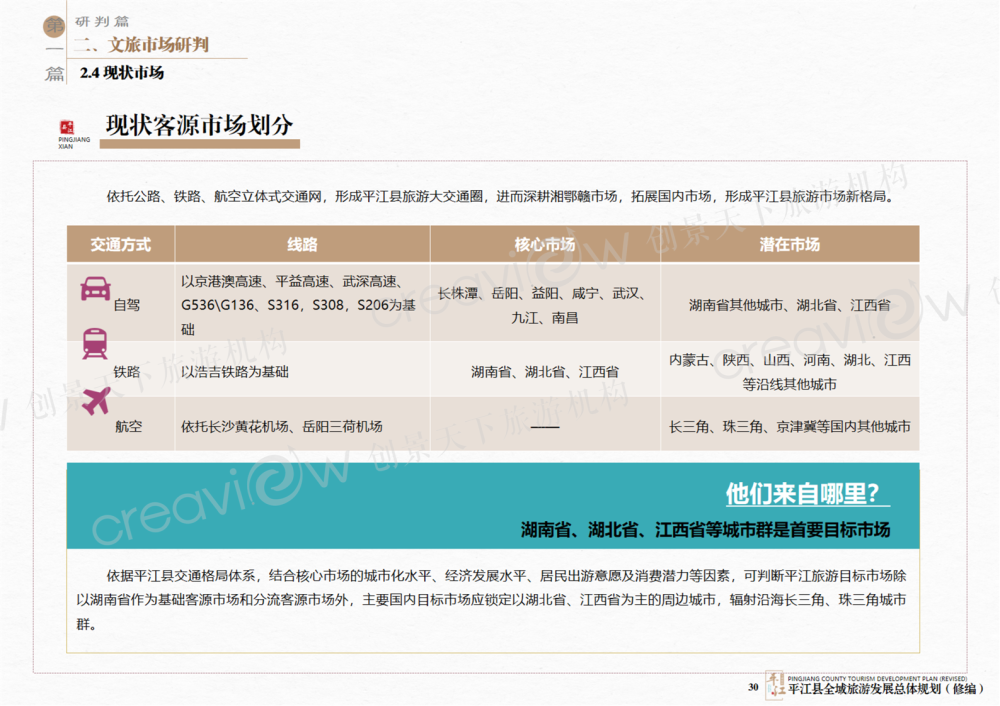Click the underlined 他们来自哪里？ heading
The width and height of the screenshot is (1000, 706).
click(x=806, y=494)
